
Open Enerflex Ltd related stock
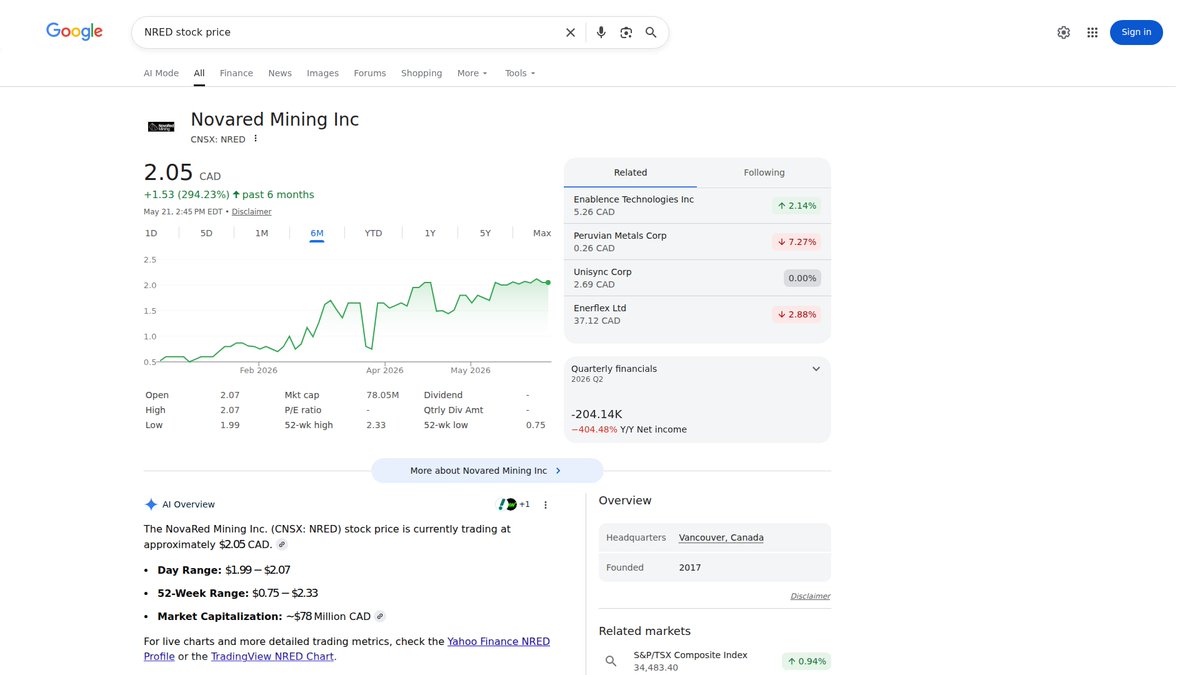tap(697, 314)
